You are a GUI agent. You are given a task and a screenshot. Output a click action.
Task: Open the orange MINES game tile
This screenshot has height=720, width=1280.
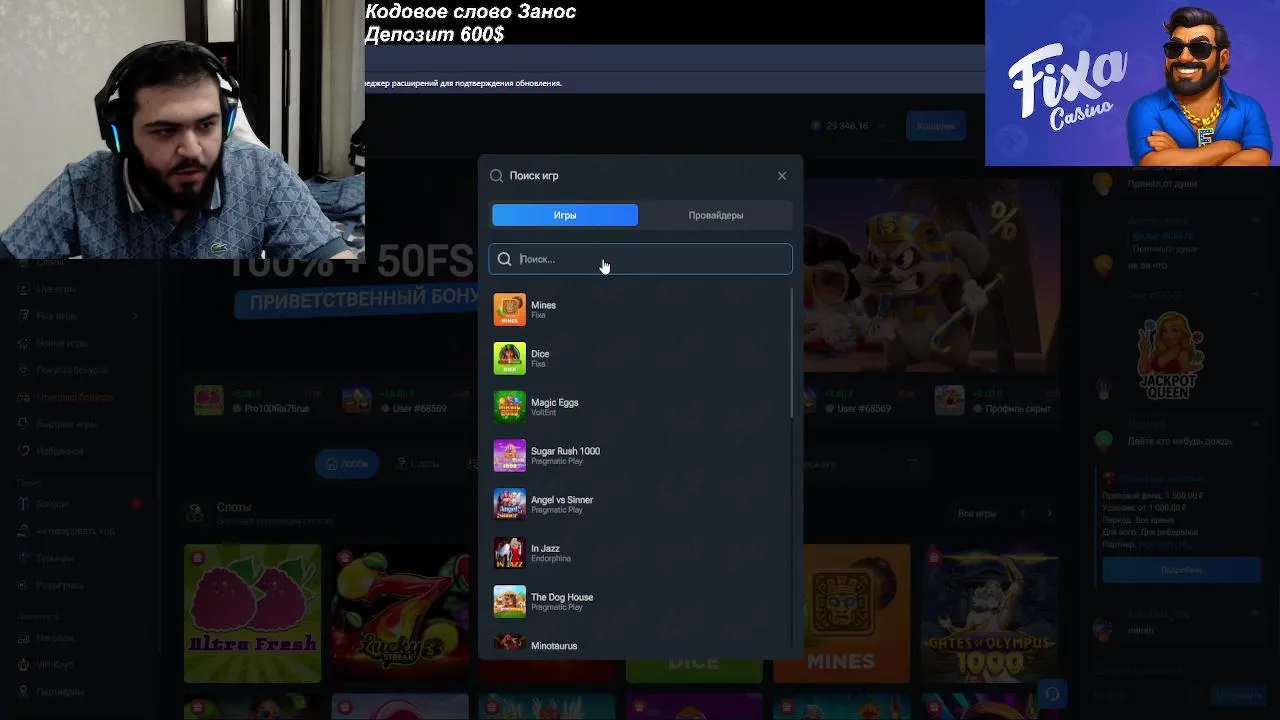tap(842, 613)
